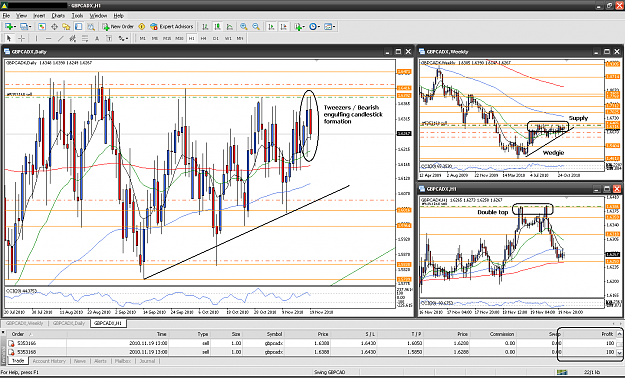625x378 pixels.
Task: Open the Journal terminal tab
Action: (147, 361)
